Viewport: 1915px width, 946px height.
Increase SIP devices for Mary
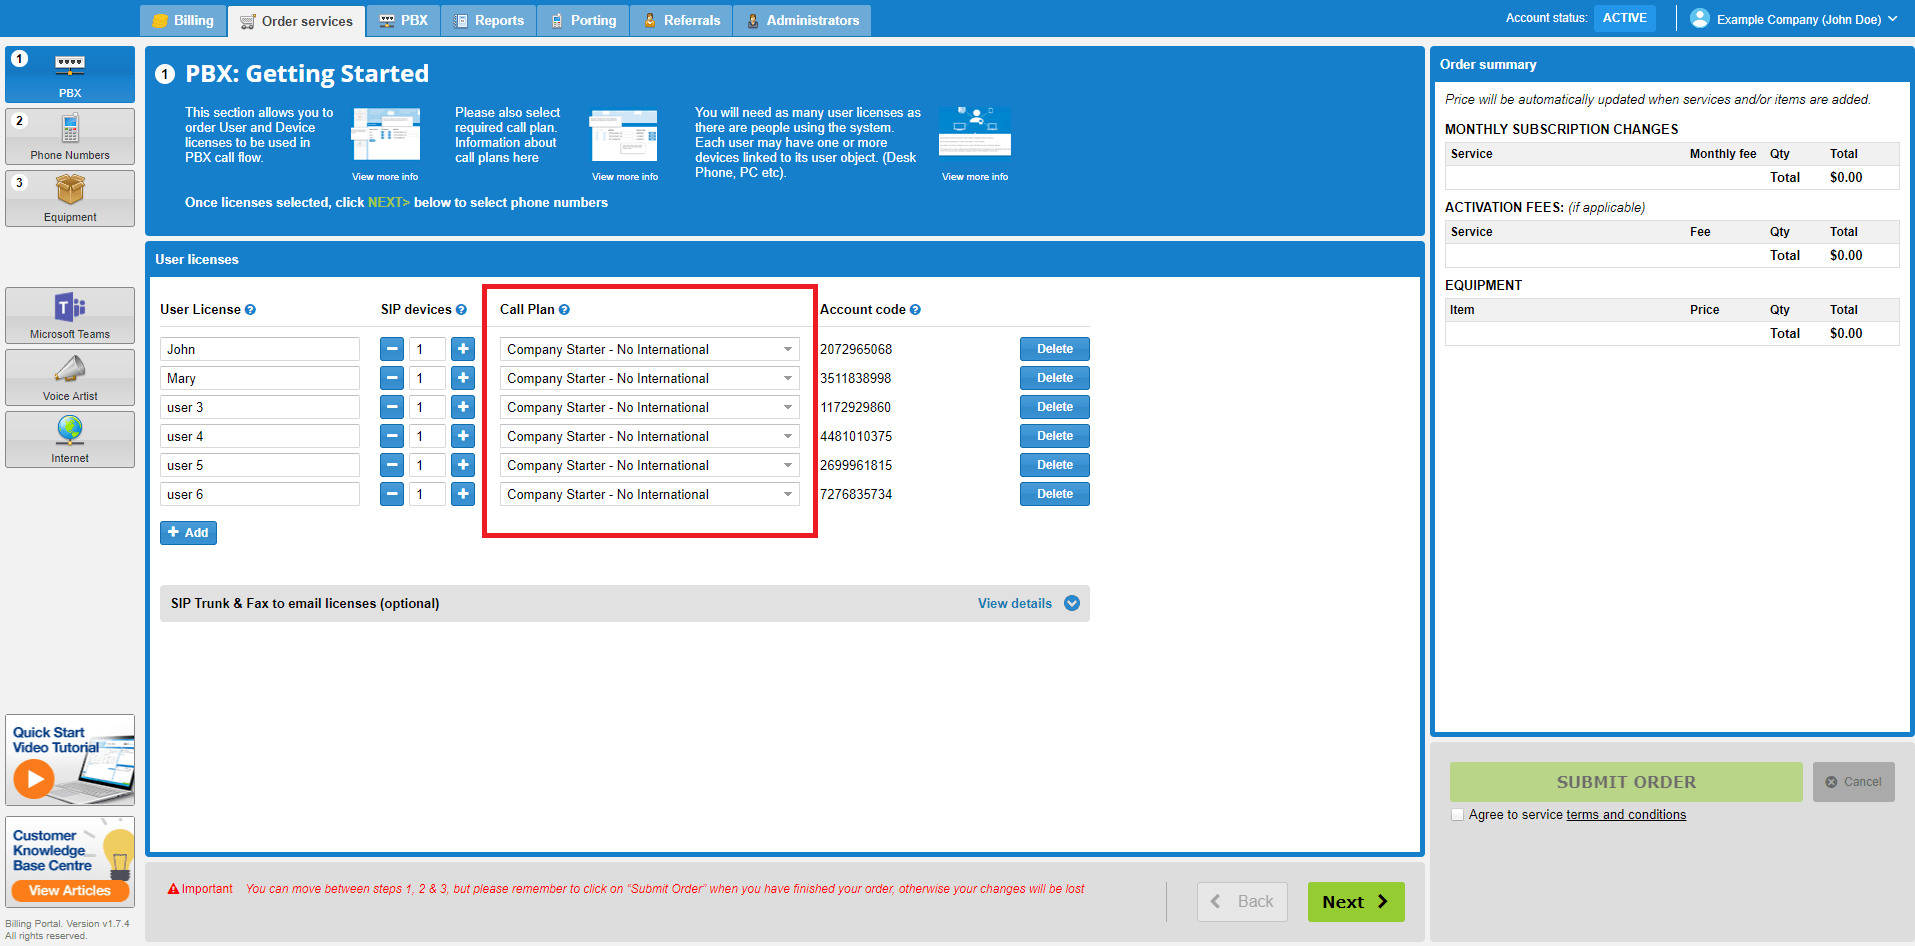pyautogui.click(x=463, y=378)
